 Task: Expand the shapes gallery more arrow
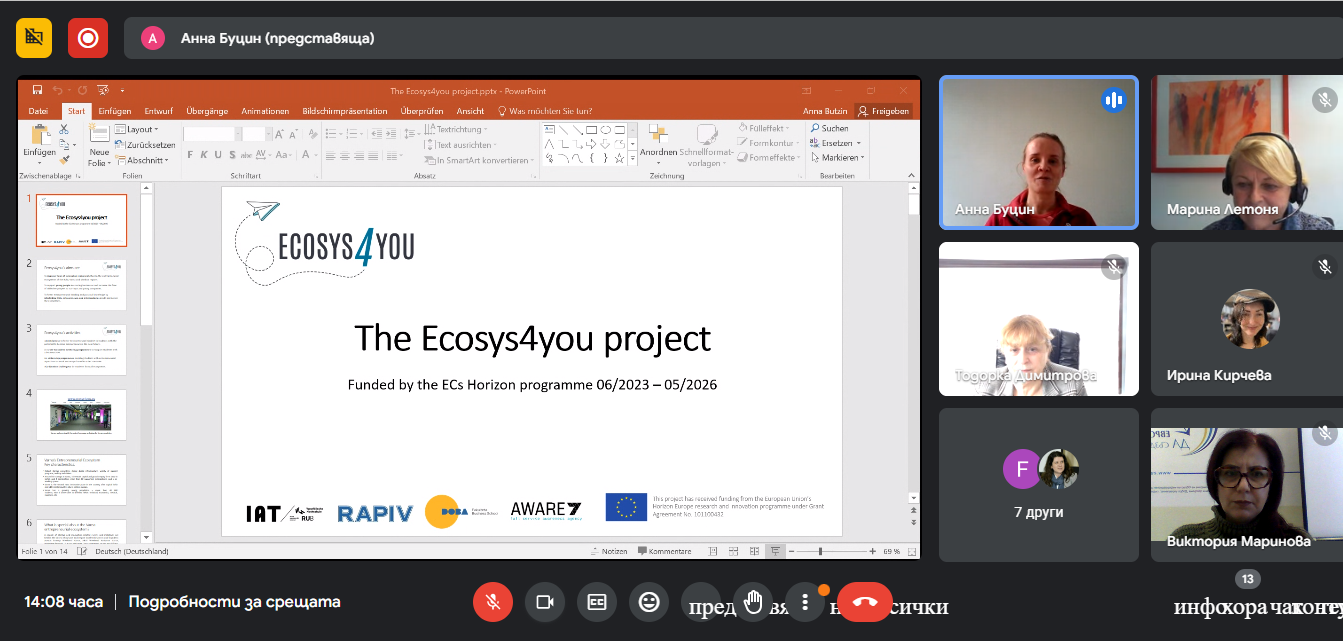631,158
